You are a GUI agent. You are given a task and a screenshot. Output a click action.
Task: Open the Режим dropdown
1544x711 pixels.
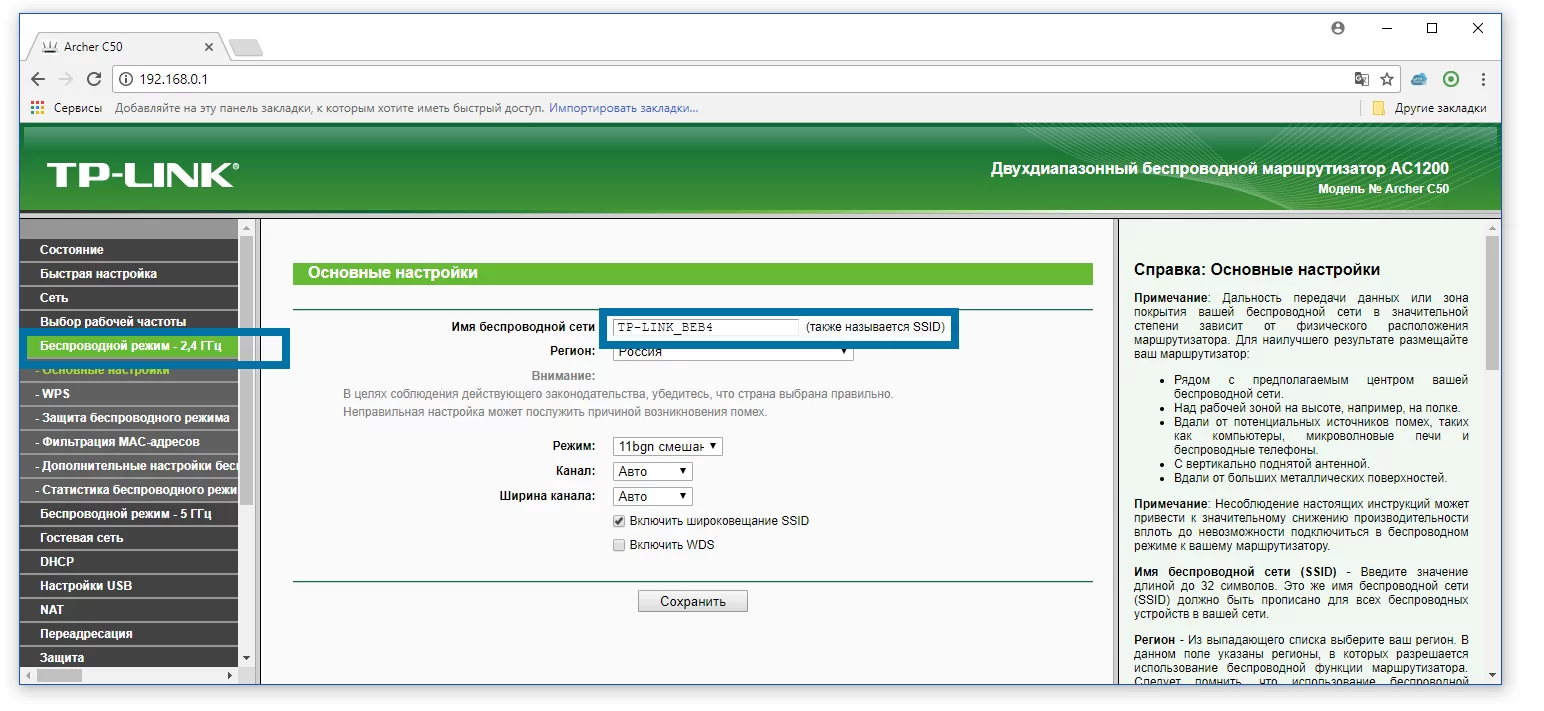pyautogui.click(x=667, y=446)
